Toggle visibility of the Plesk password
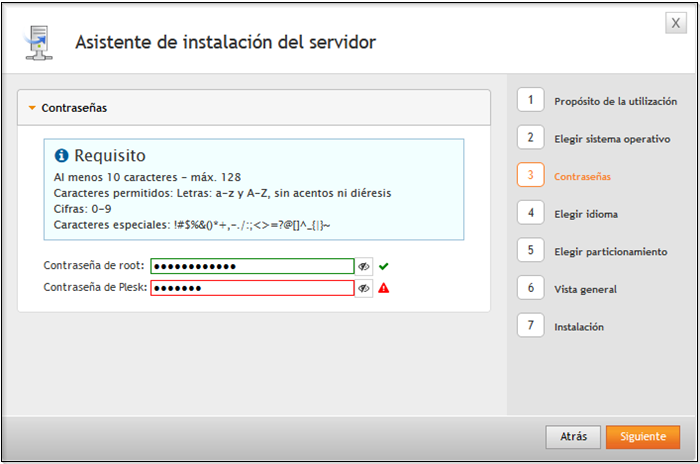Viewport: 700px width, 464px height. click(364, 288)
